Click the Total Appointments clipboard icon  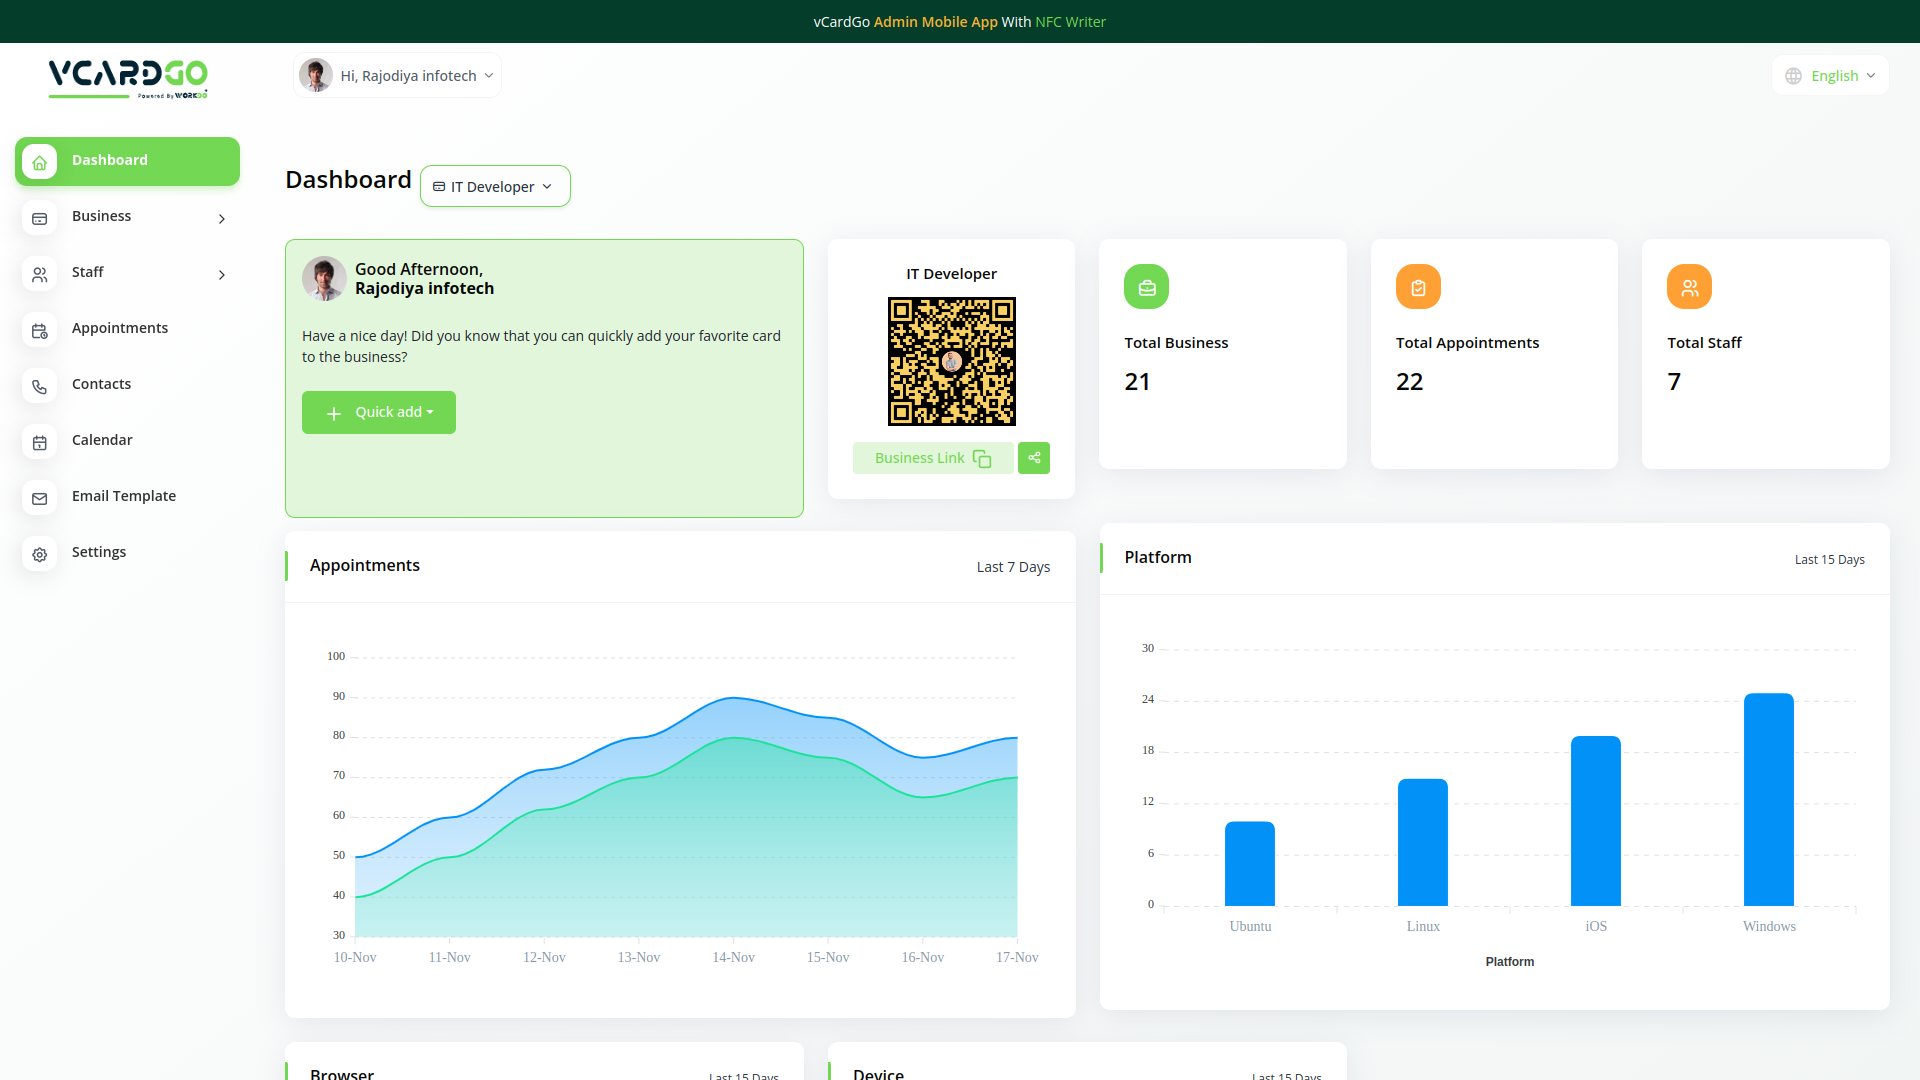pos(1418,287)
